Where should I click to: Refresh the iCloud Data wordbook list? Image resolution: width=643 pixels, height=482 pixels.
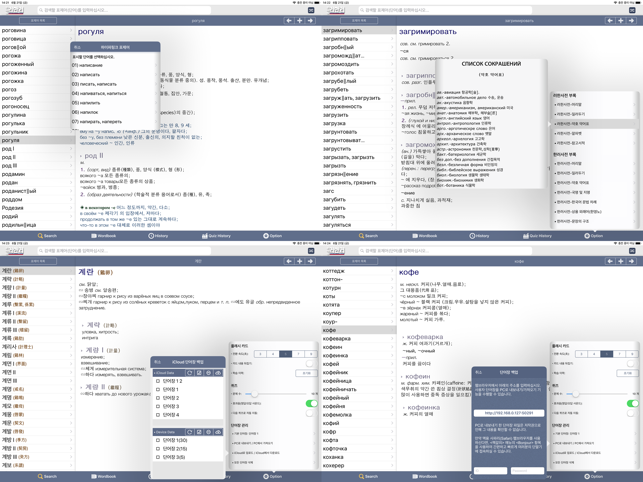click(x=189, y=373)
